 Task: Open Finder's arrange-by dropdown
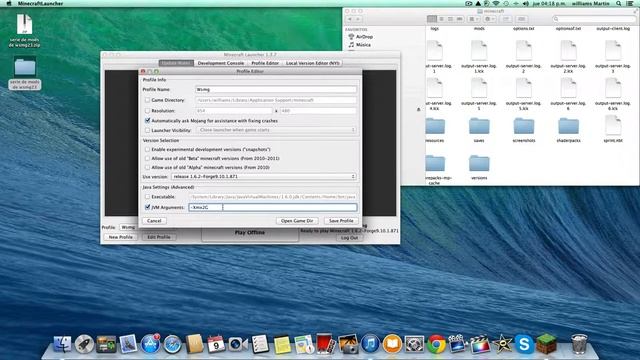474,19
